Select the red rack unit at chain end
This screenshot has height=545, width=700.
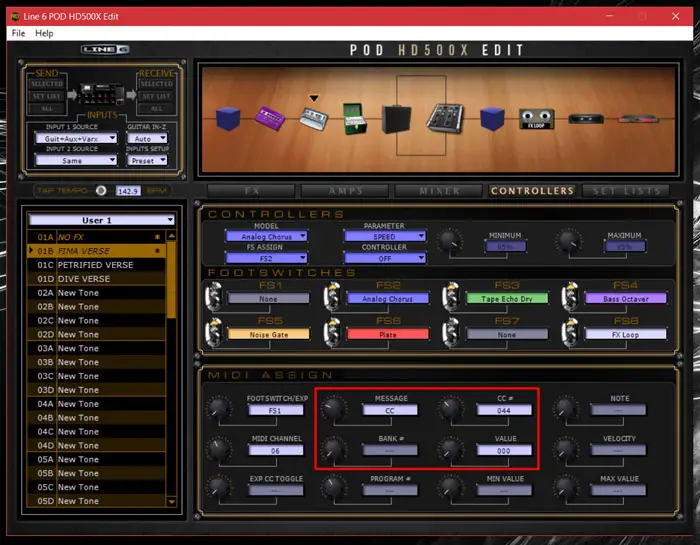(638, 119)
